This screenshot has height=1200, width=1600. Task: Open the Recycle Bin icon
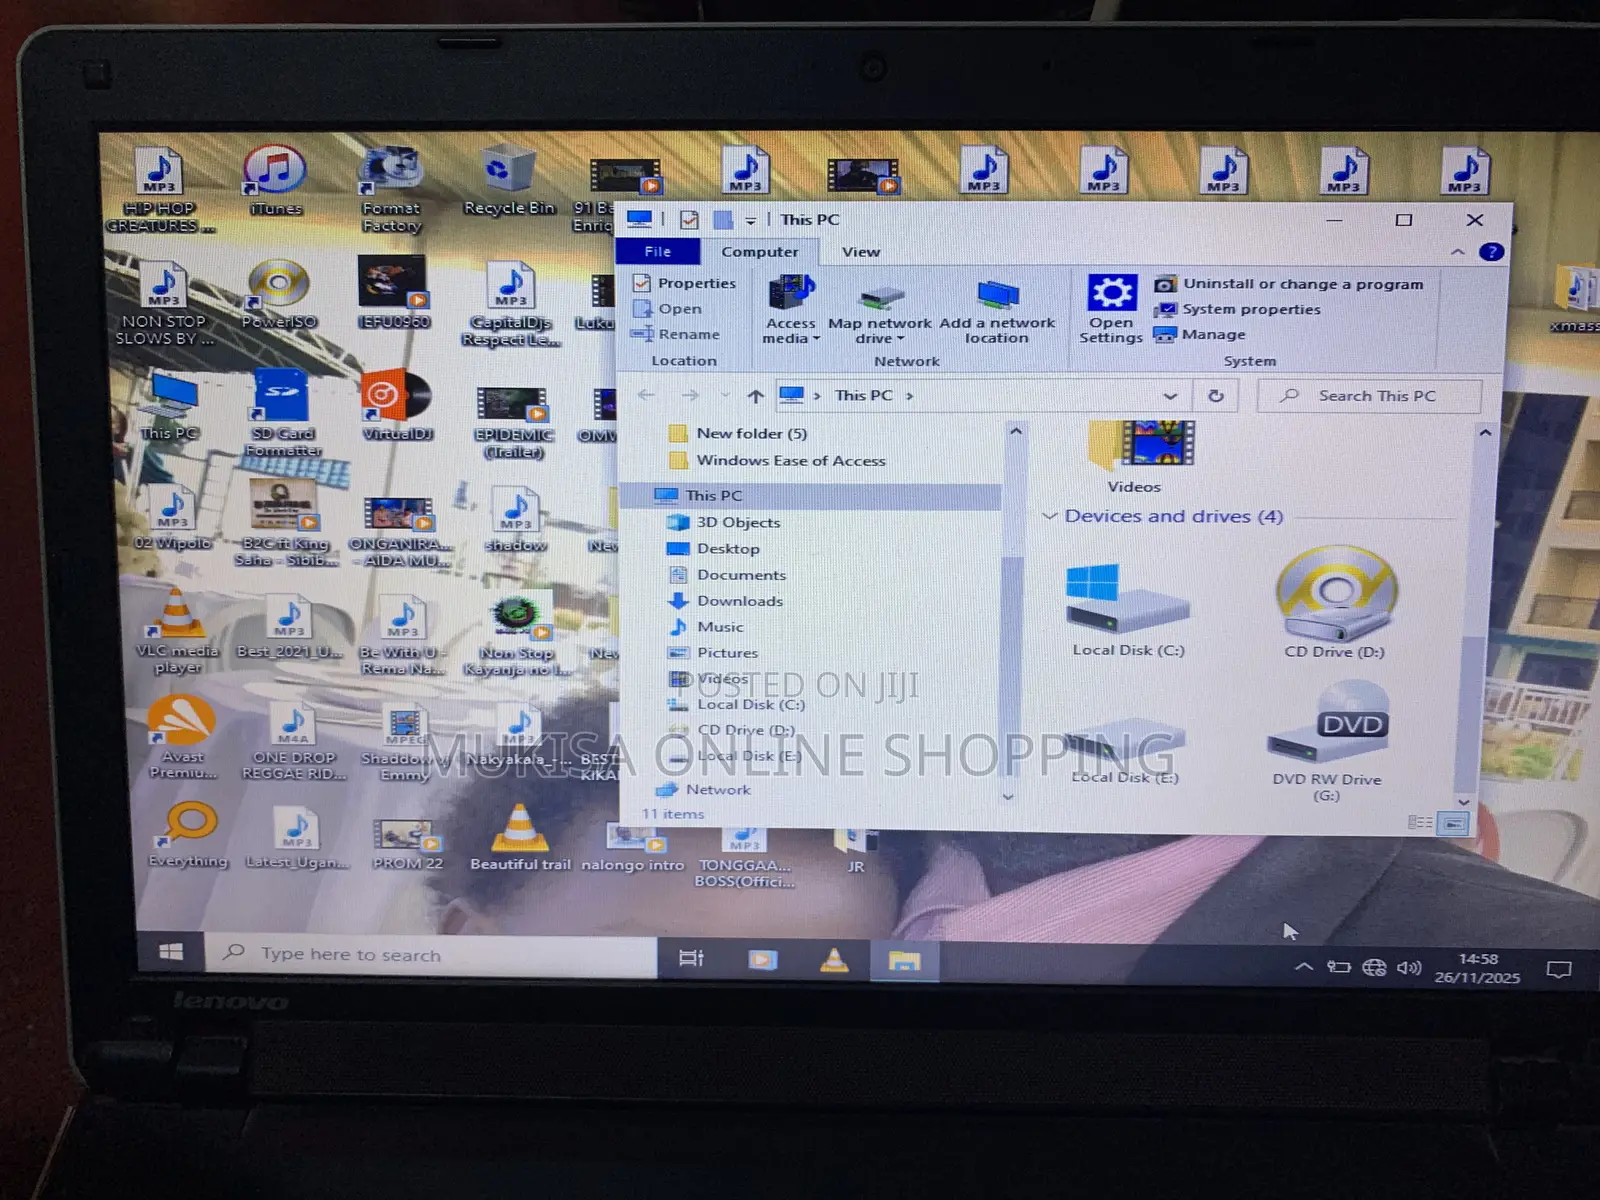point(508,181)
